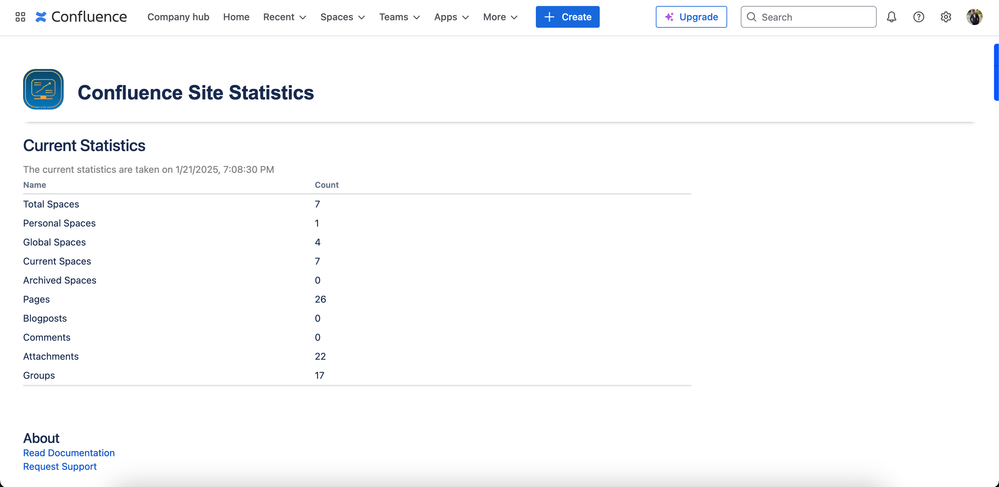Select the Attachments row label
This screenshot has height=487, width=999.
pos(51,356)
